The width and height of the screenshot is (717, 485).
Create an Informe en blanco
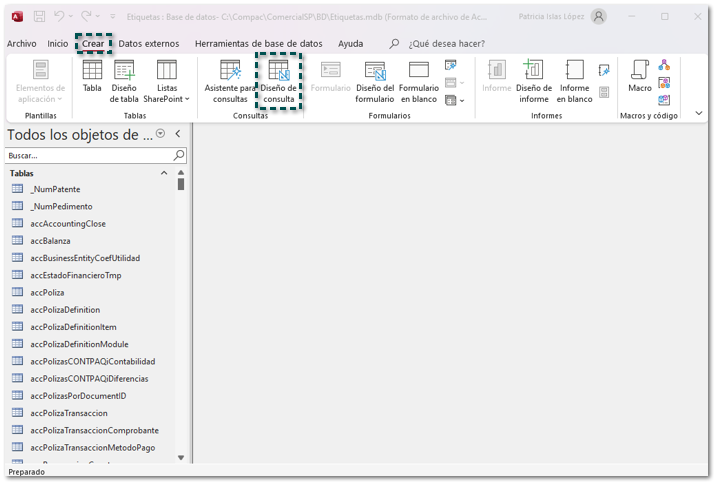click(575, 72)
